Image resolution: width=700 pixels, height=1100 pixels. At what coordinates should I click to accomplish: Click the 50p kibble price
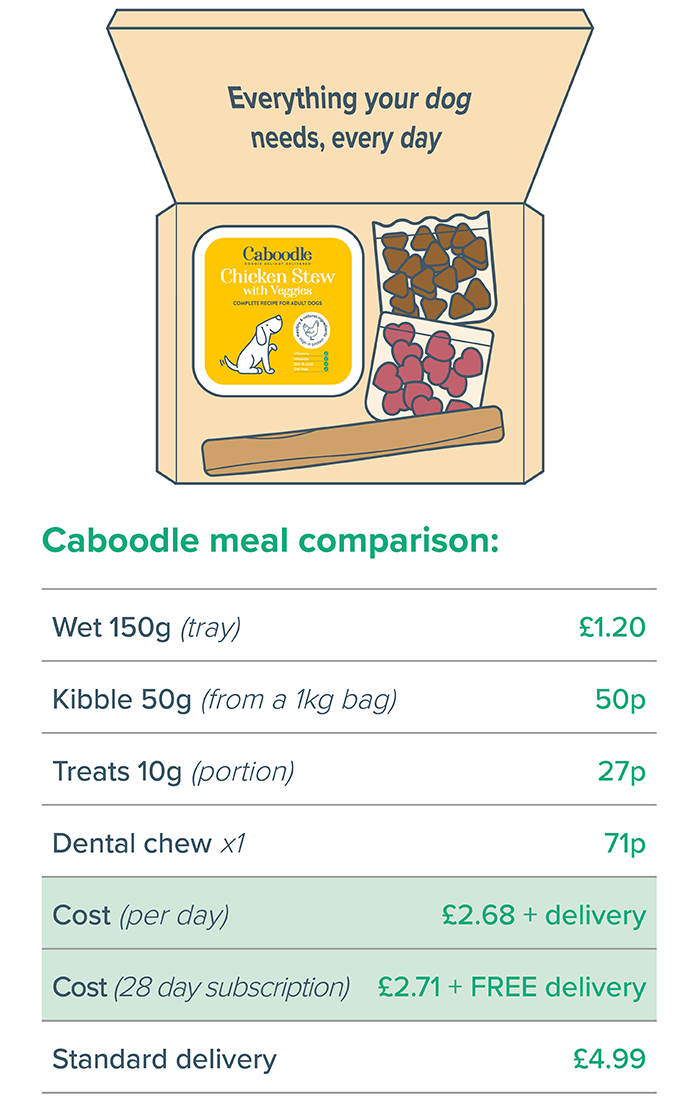[x=620, y=699]
